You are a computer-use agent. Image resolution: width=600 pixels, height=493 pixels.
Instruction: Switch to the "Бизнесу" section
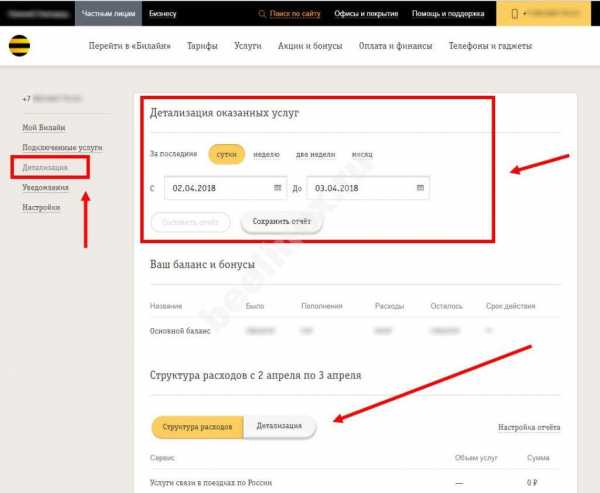165,14
